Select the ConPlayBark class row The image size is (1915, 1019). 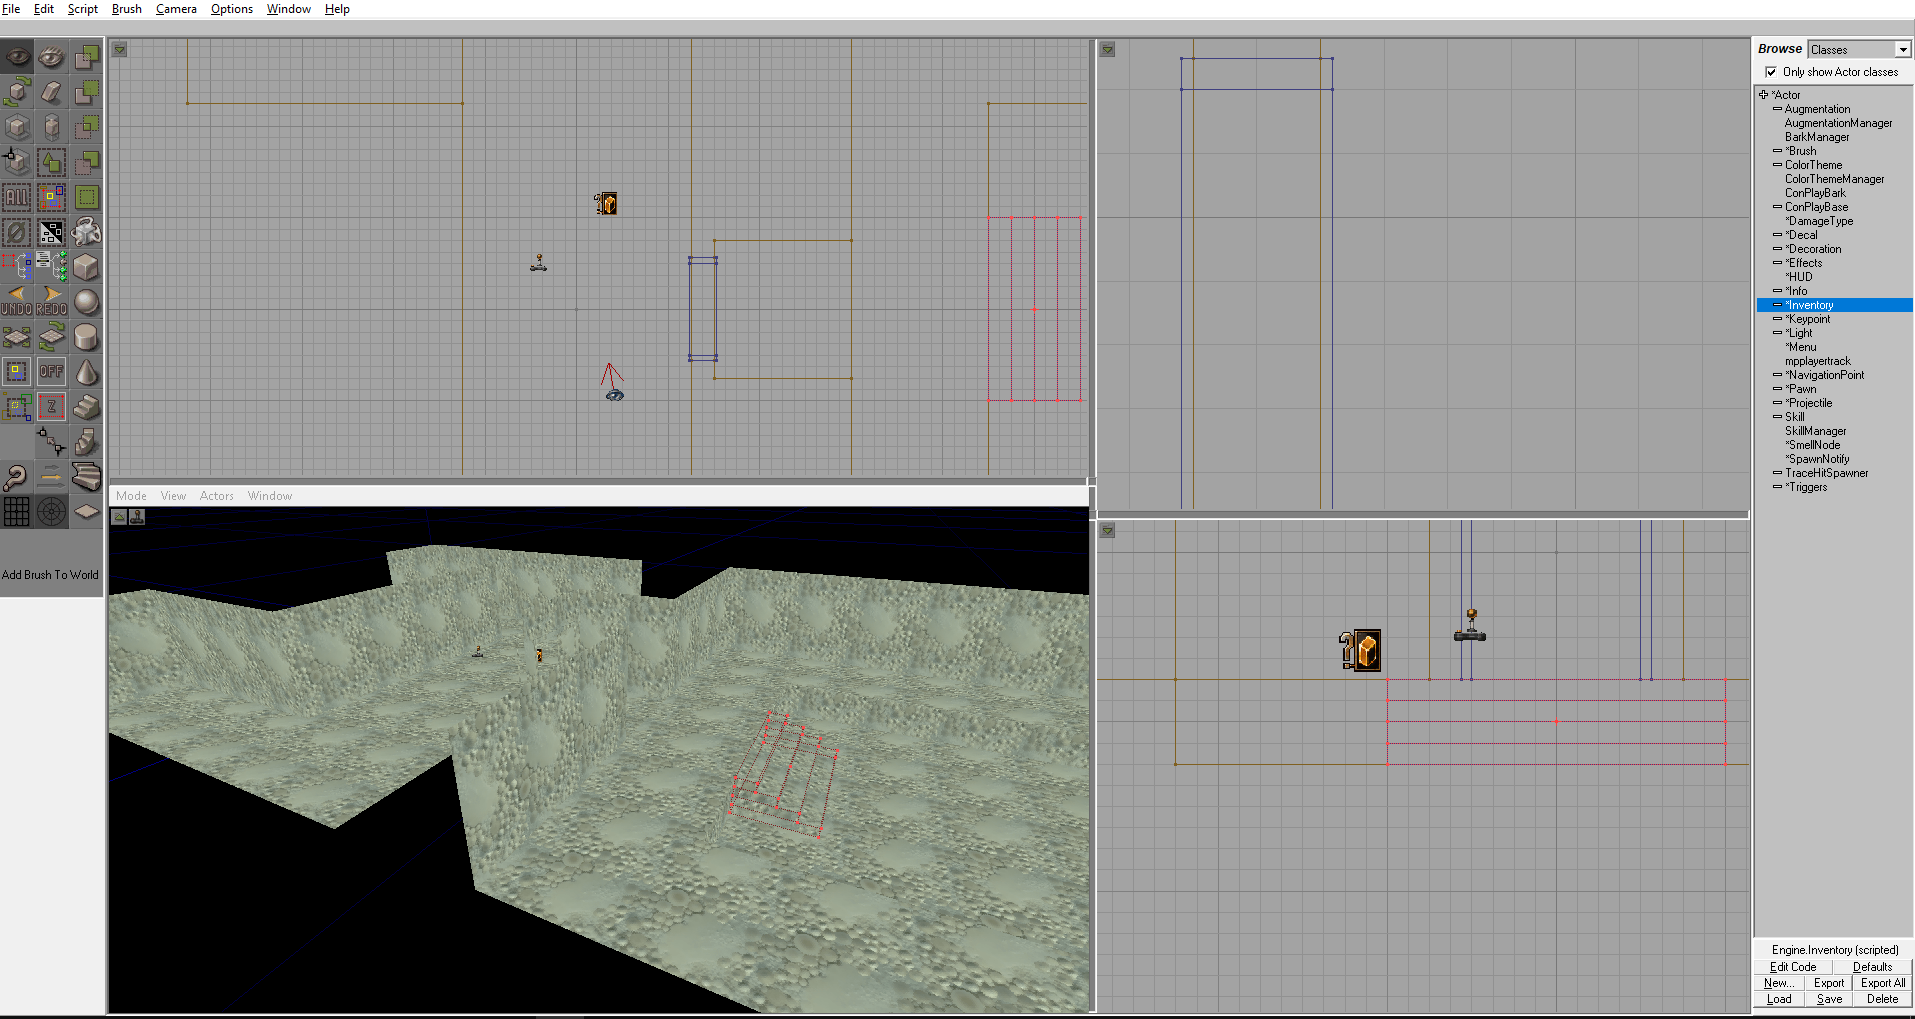click(1816, 193)
